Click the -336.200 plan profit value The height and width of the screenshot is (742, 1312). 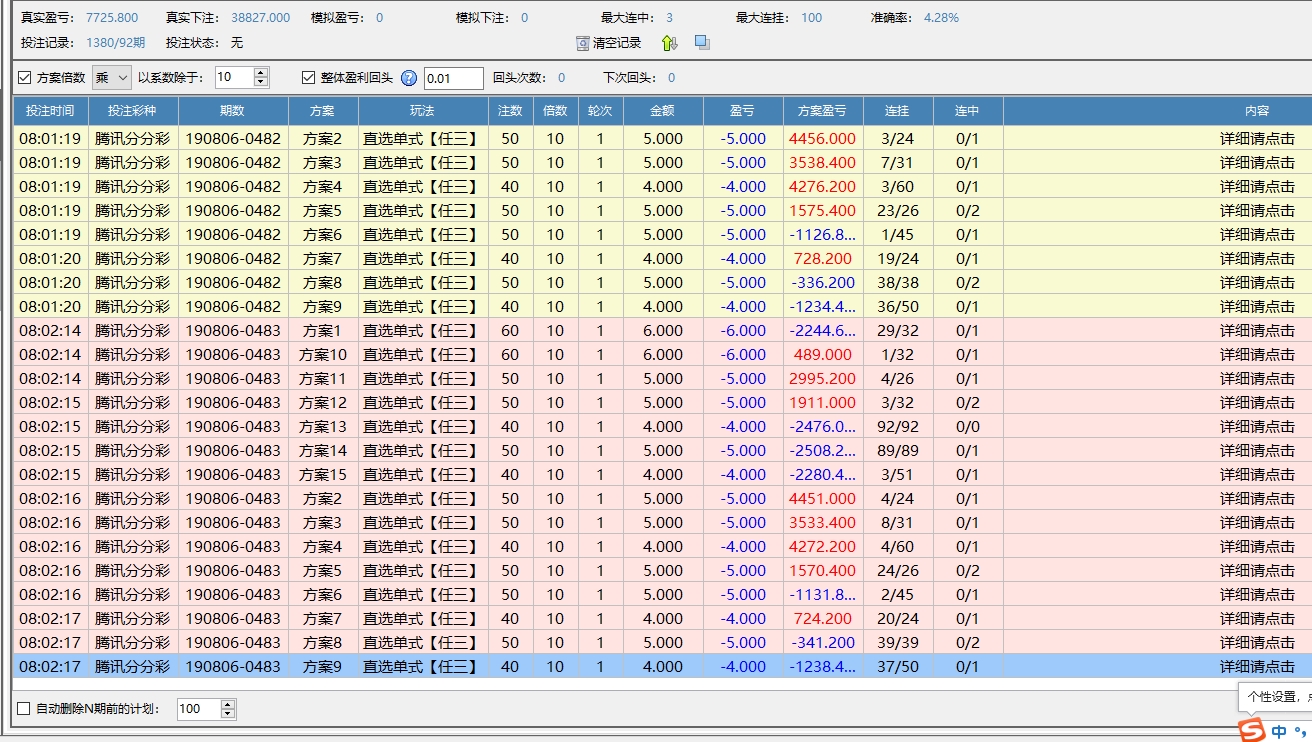coord(823,283)
